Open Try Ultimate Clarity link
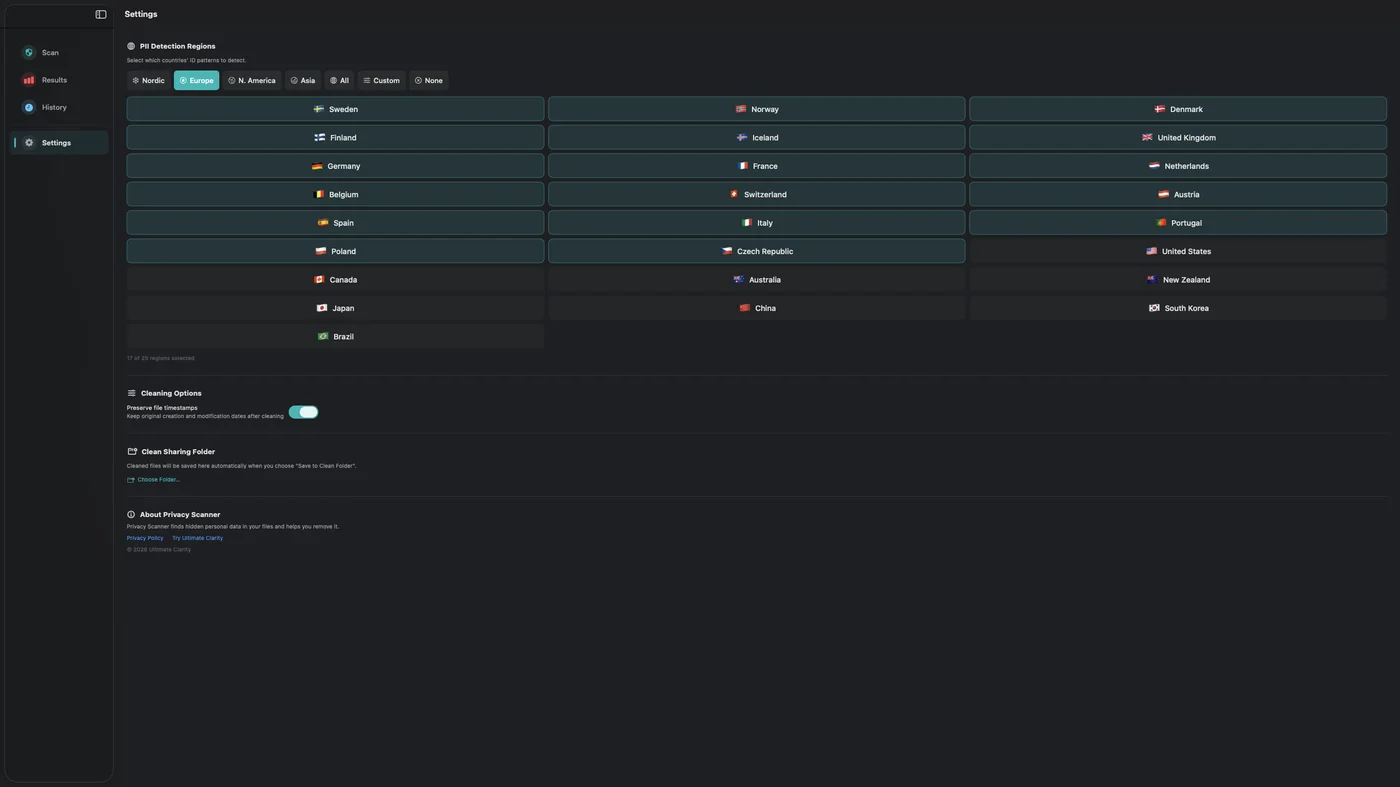 (197, 538)
